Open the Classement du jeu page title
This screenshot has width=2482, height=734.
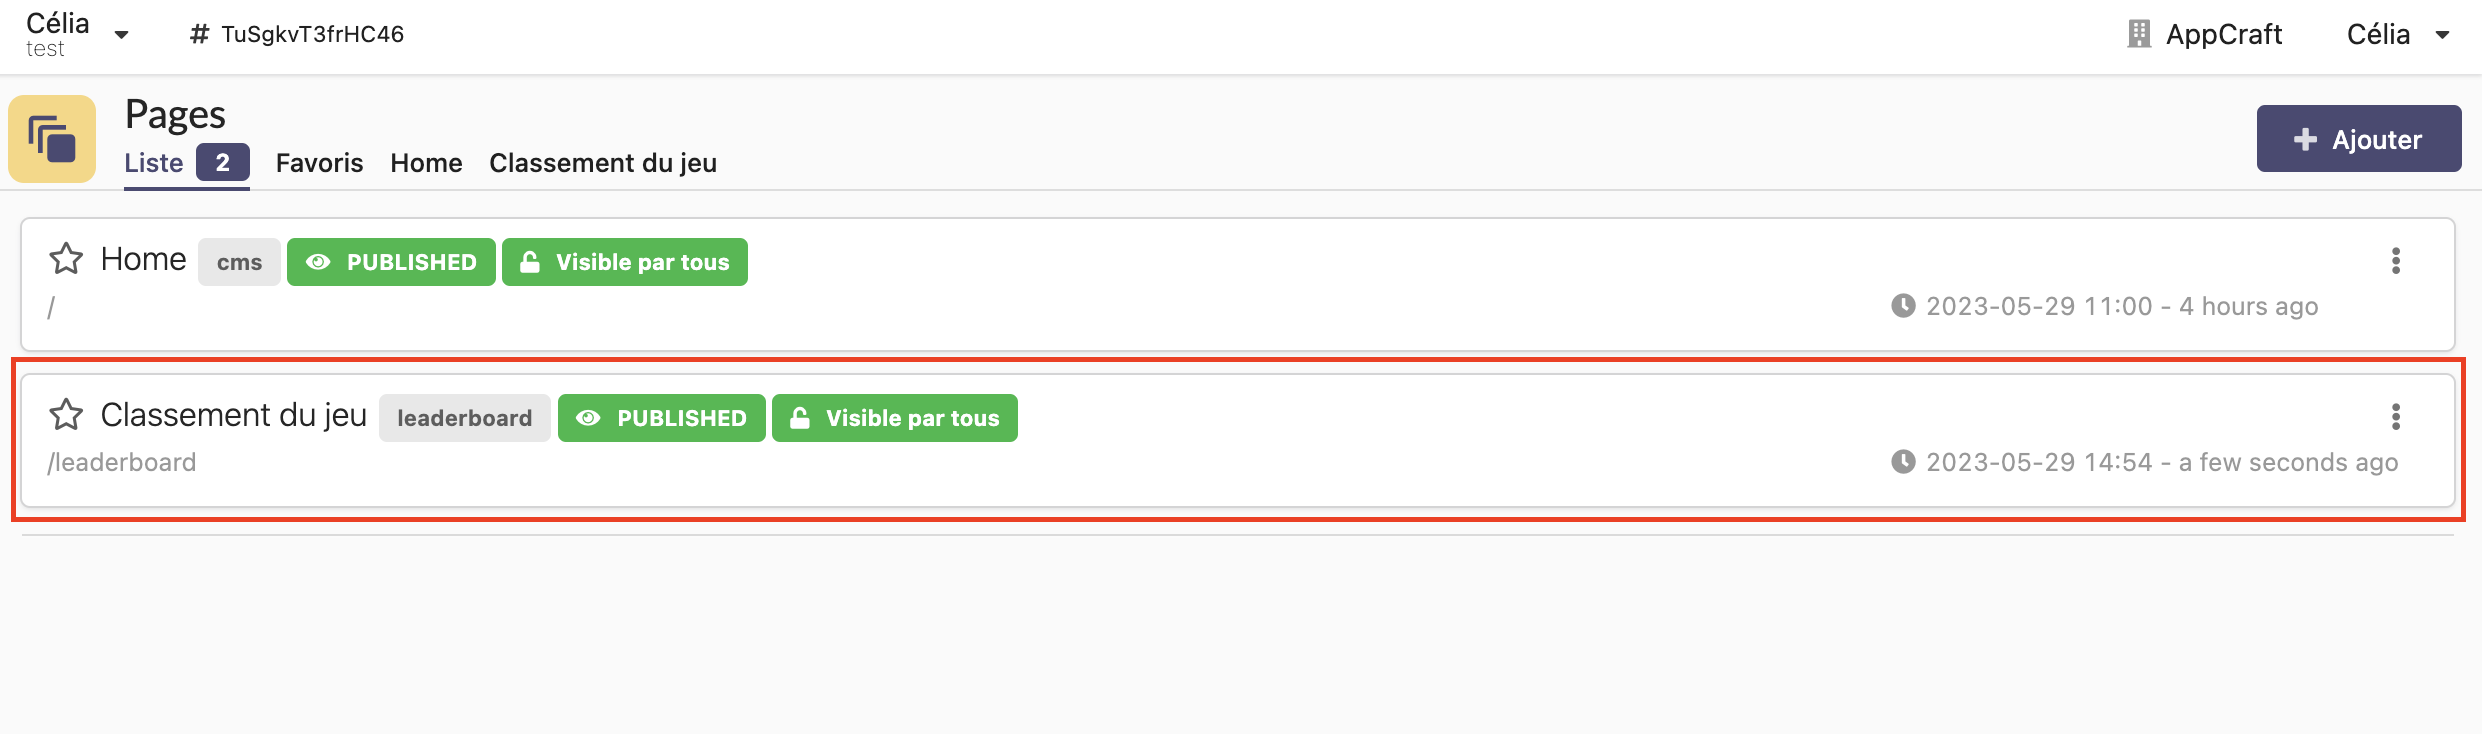coord(234,415)
